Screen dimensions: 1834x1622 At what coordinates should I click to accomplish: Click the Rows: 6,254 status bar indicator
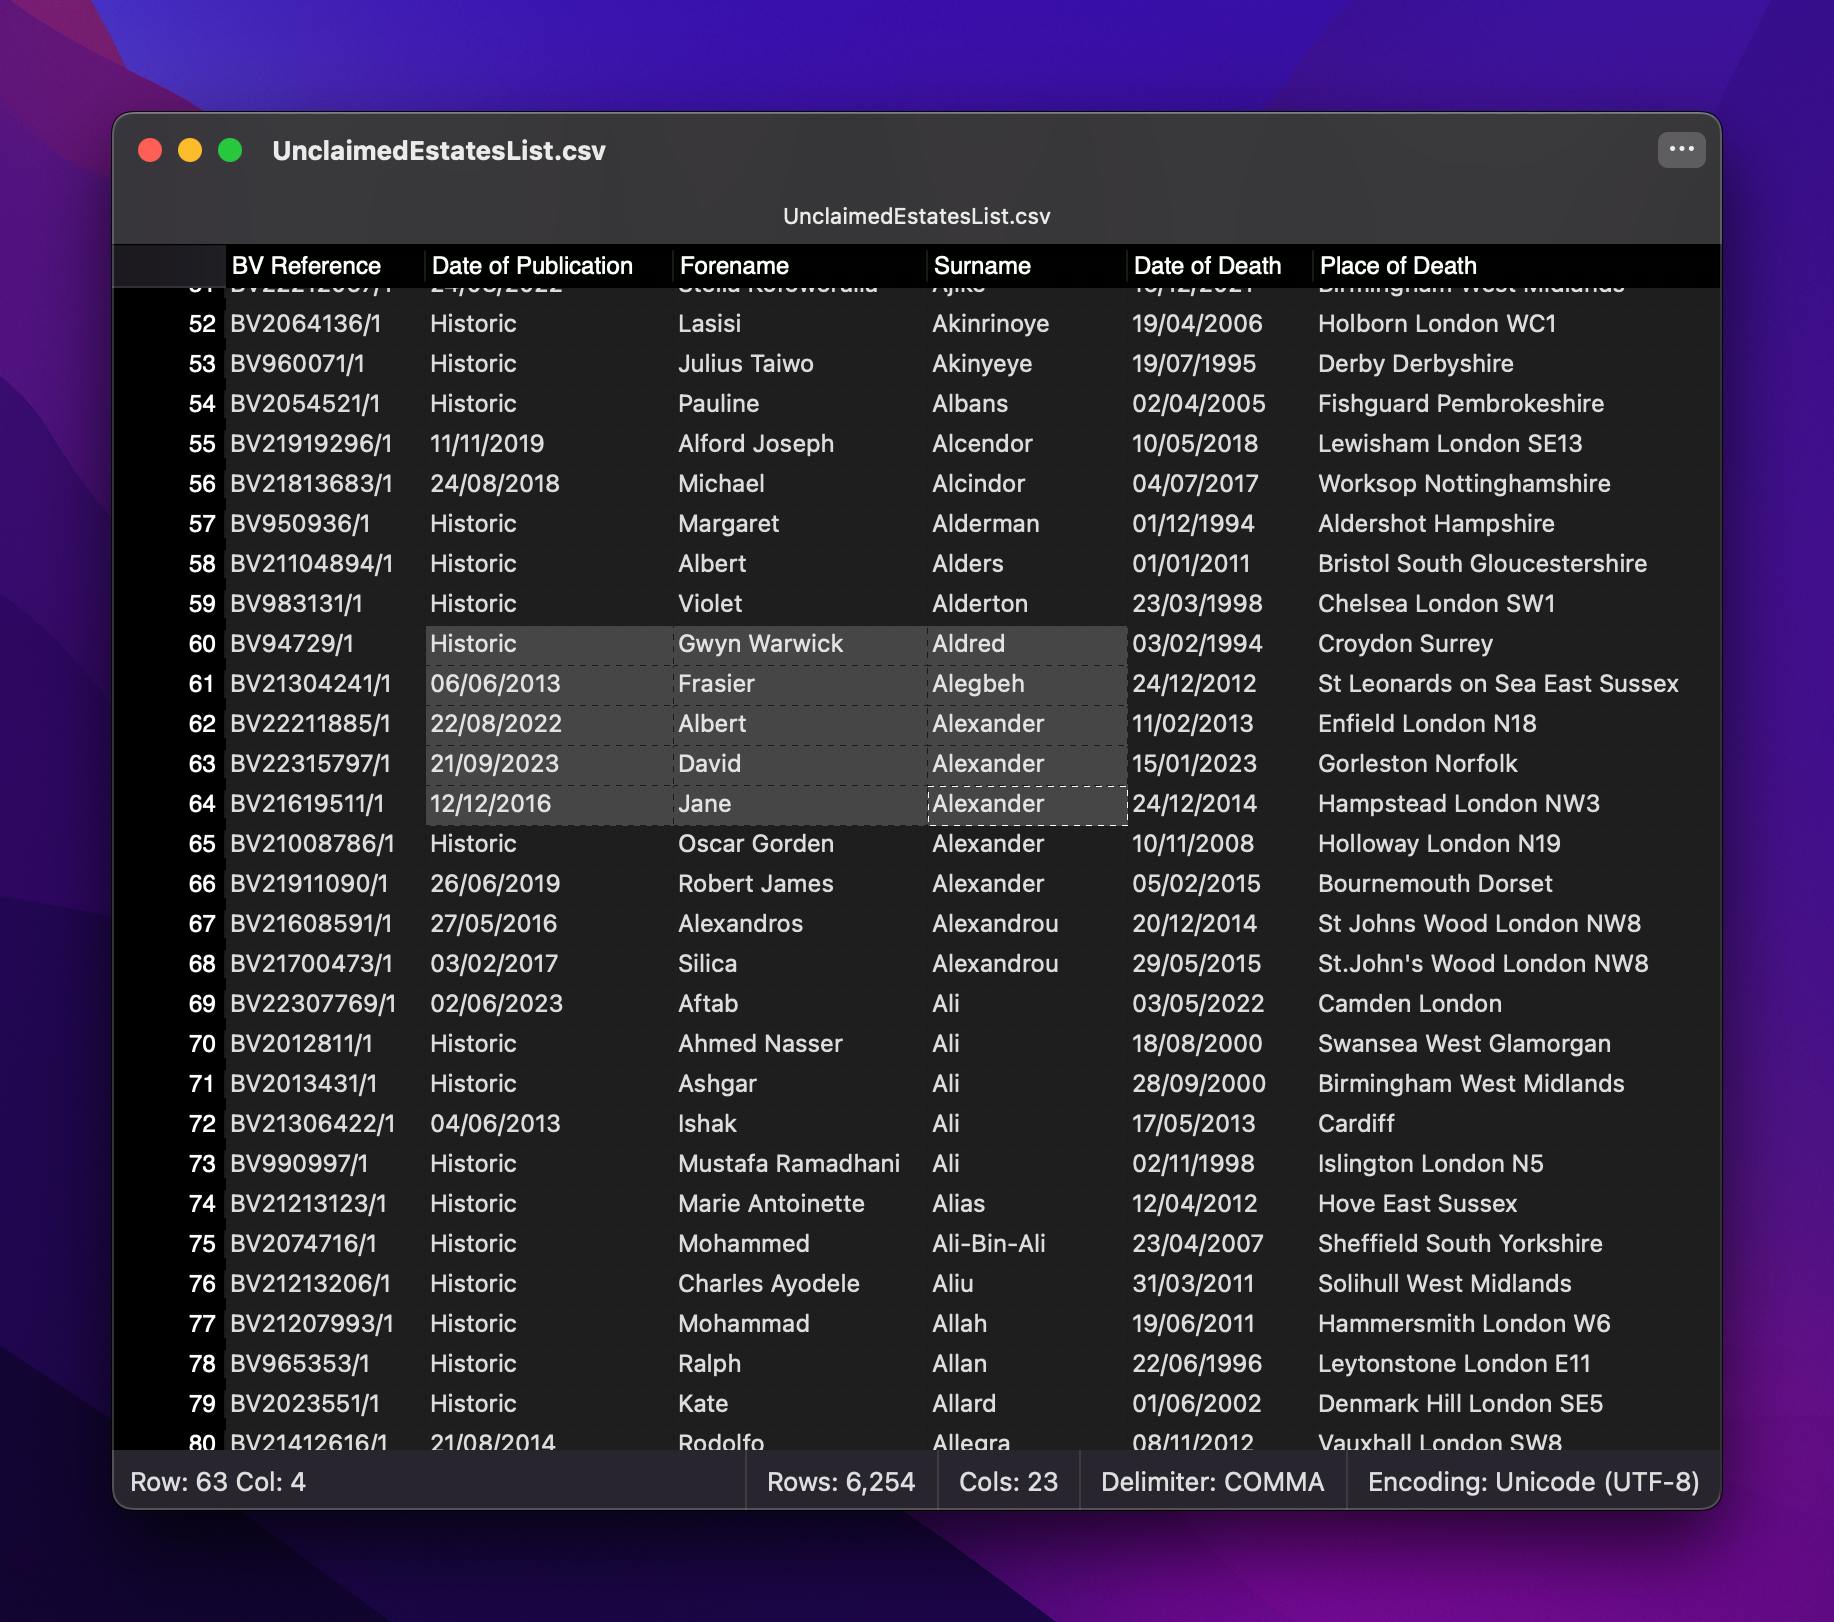coord(841,1482)
